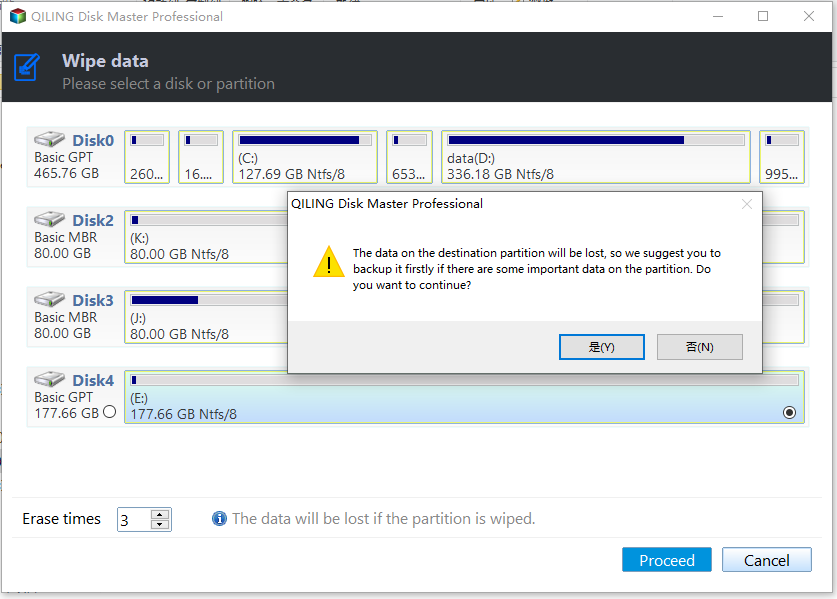The image size is (837, 599).
Task: Select the 653... partition on Disk0
Action: (409, 157)
